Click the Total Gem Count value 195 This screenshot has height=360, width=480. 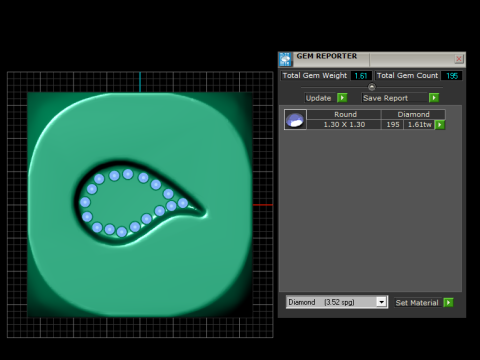[452, 76]
